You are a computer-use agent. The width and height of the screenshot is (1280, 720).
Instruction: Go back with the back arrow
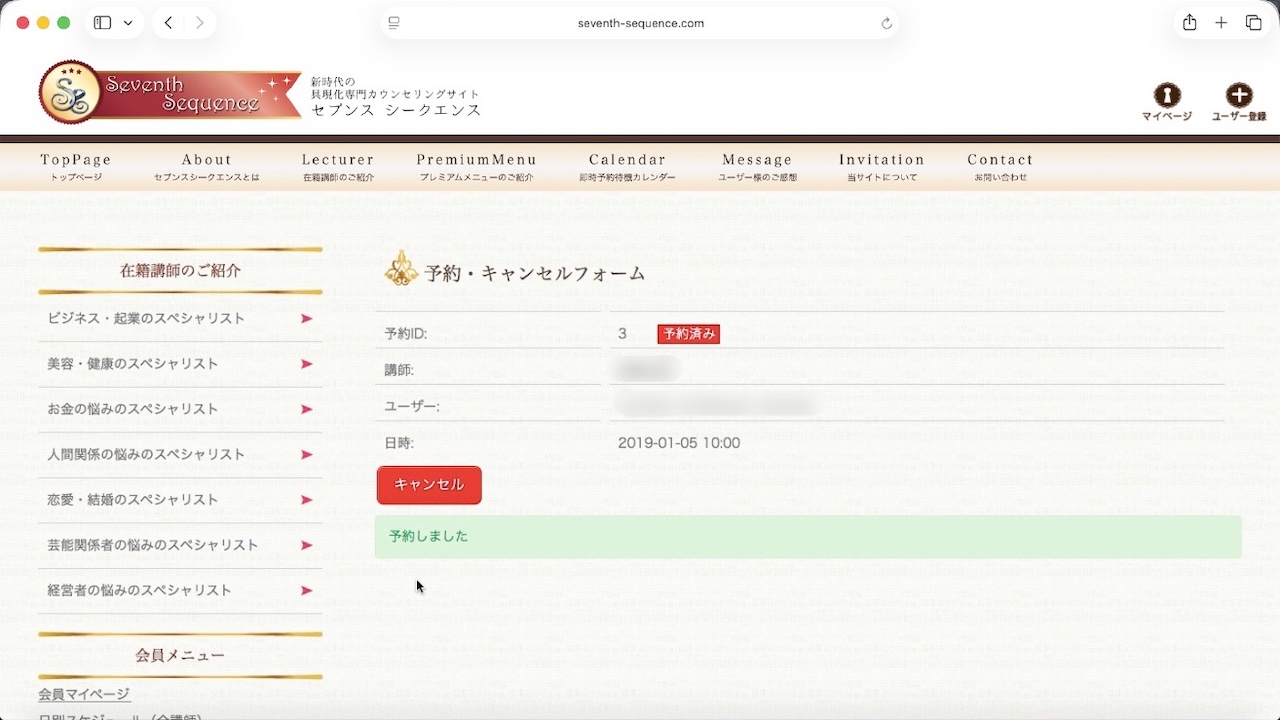point(168,23)
